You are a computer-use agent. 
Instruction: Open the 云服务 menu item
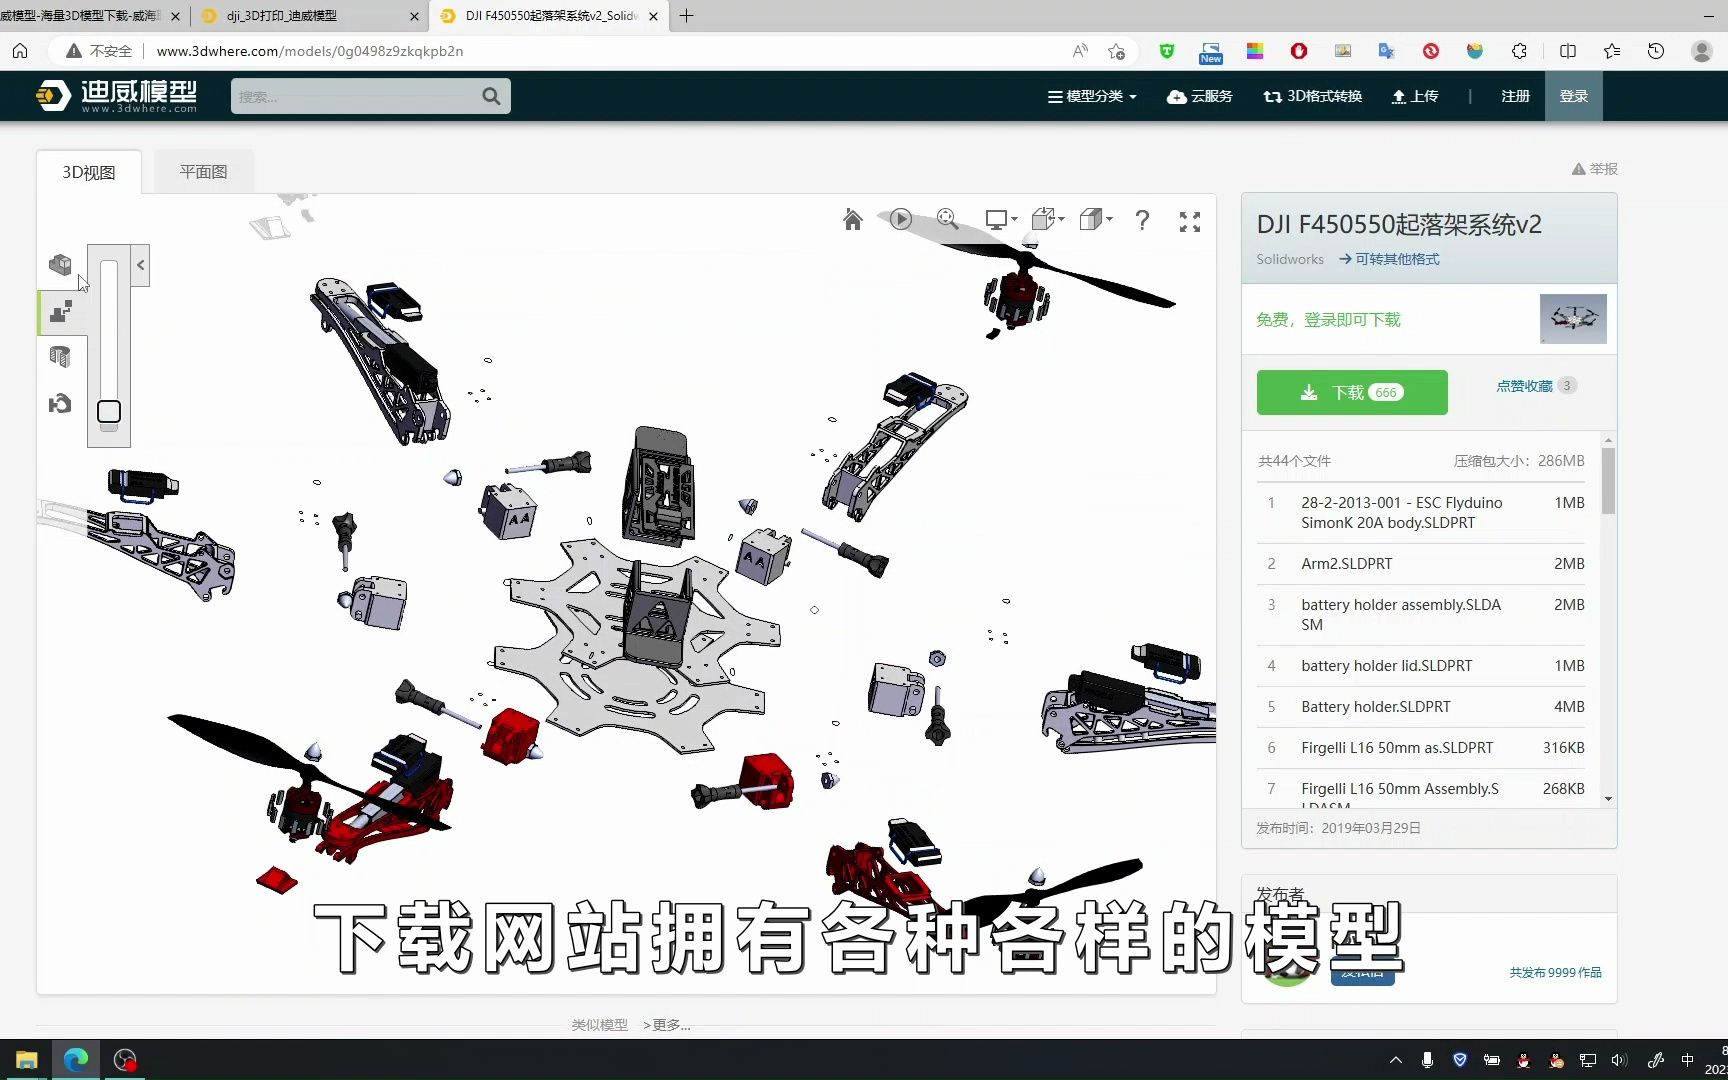(1200, 96)
